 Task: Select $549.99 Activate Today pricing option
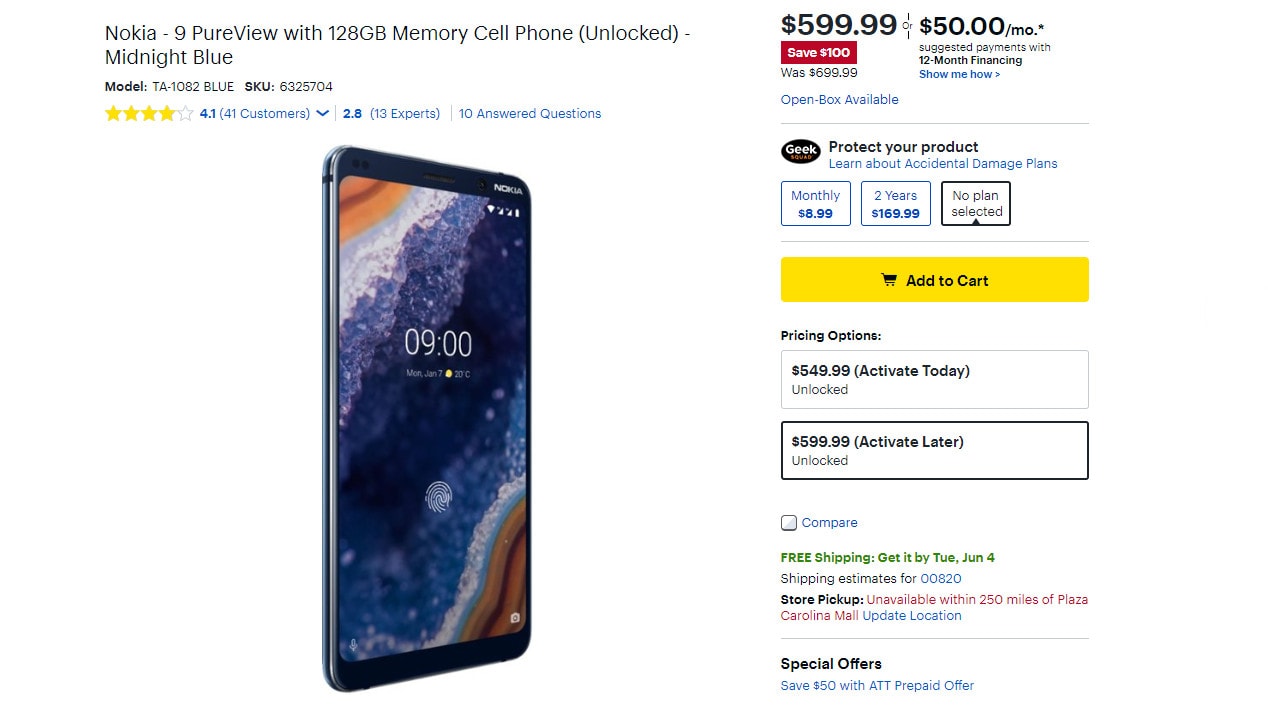pyautogui.click(x=934, y=379)
